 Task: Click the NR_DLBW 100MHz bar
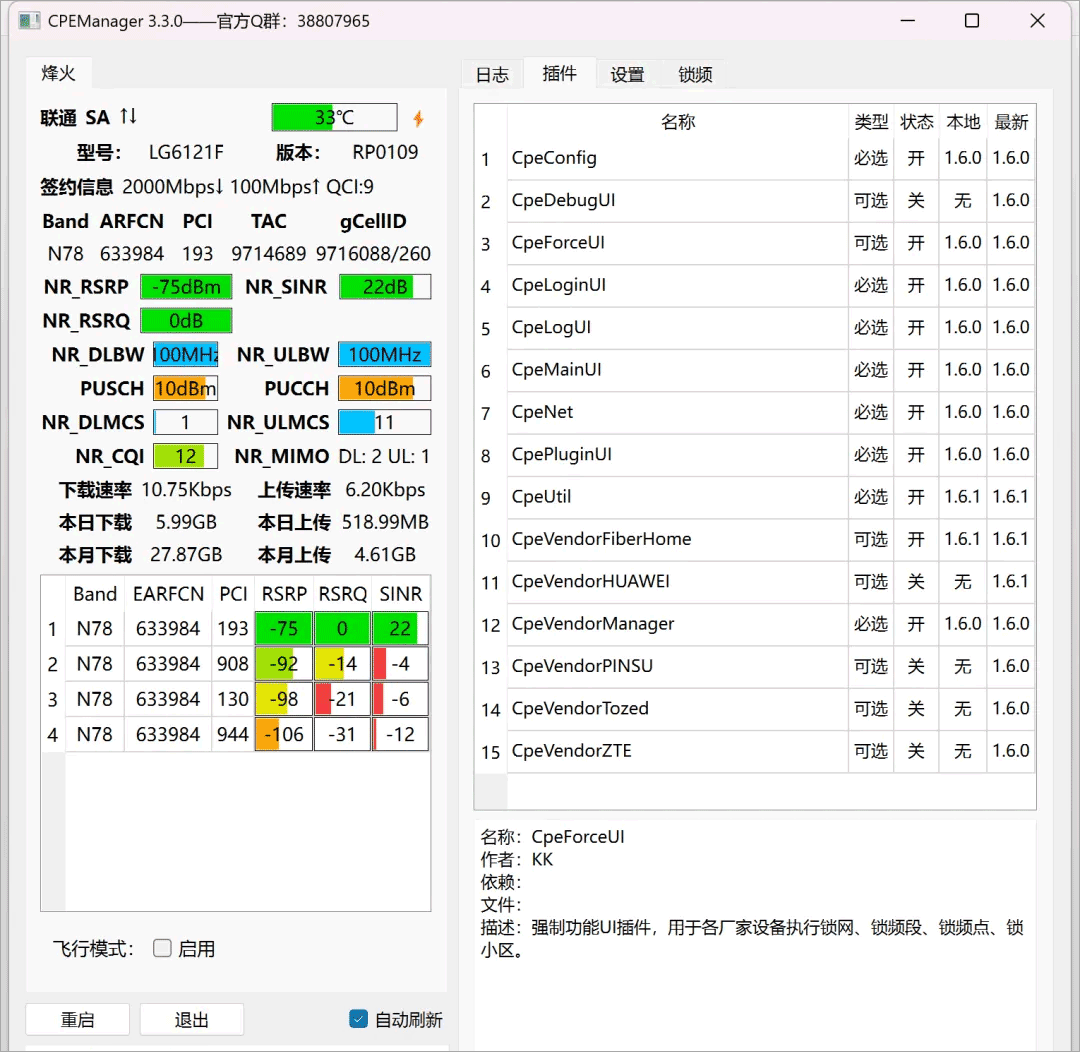[185, 354]
